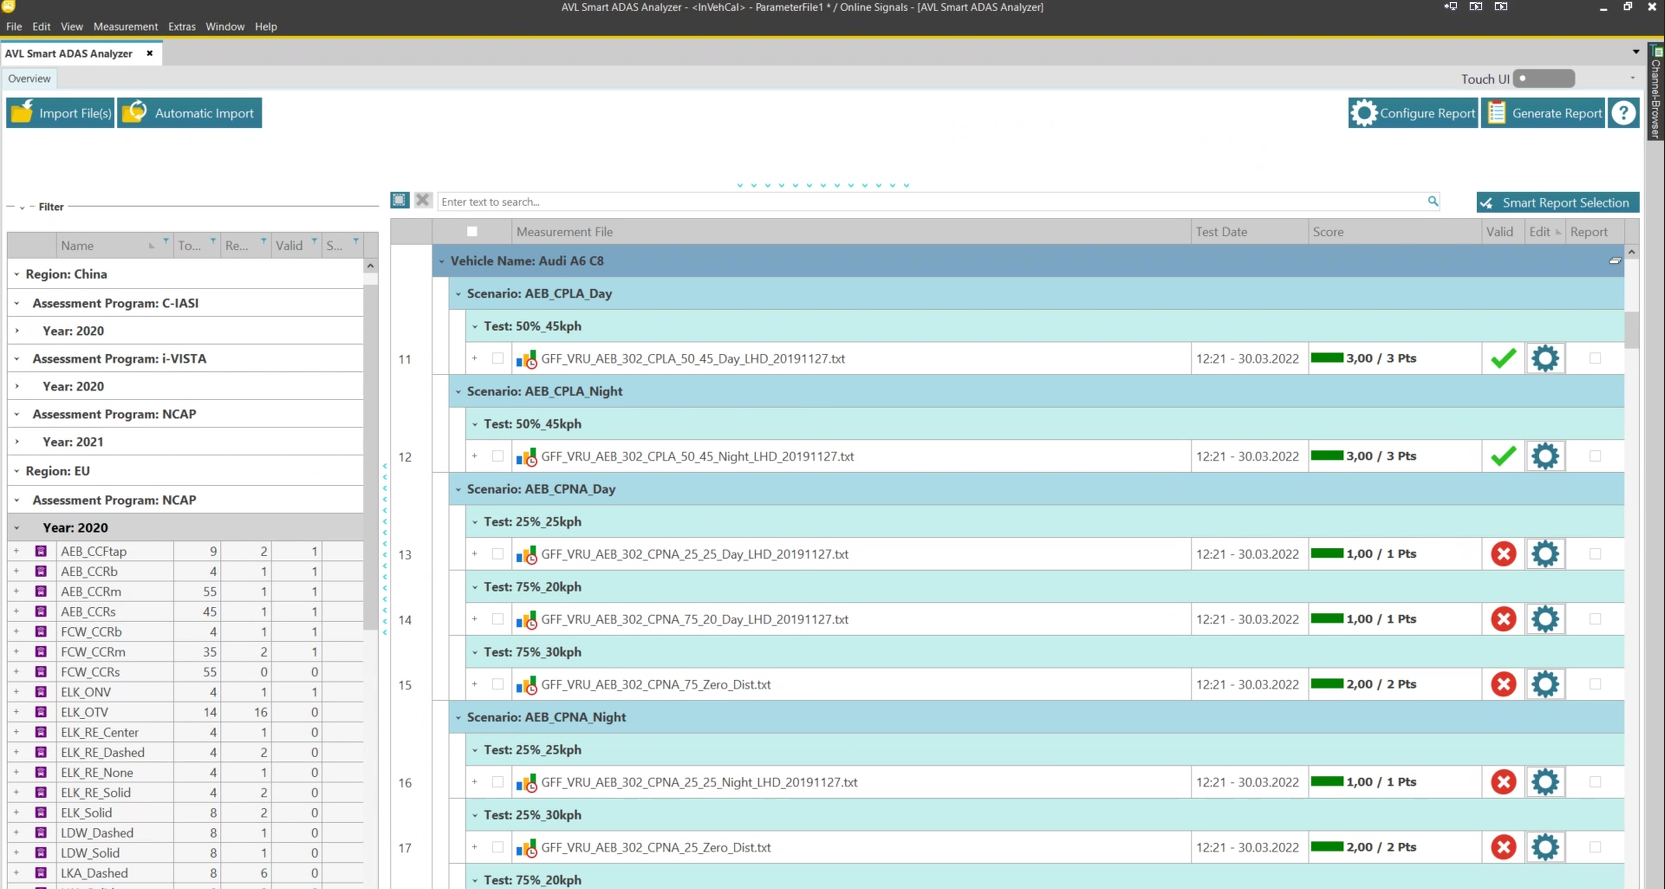Open edit gear for CPNA_75_20_Day file
The width and height of the screenshot is (1665, 889).
tap(1545, 619)
